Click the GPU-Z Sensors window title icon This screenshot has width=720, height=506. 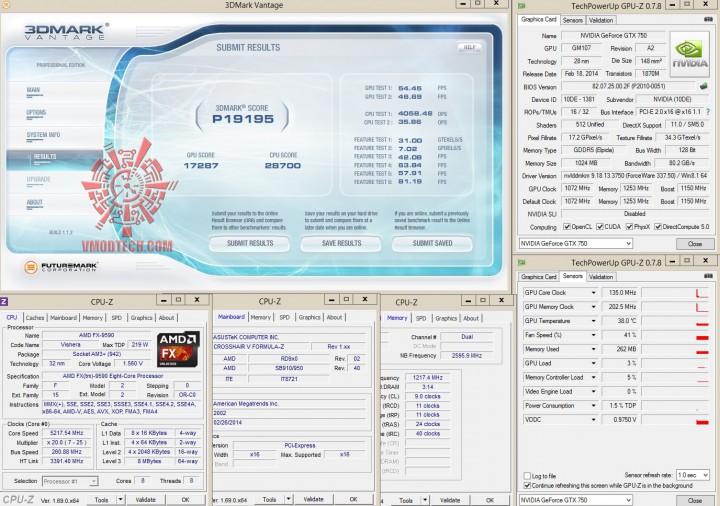pyautogui.click(x=522, y=263)
